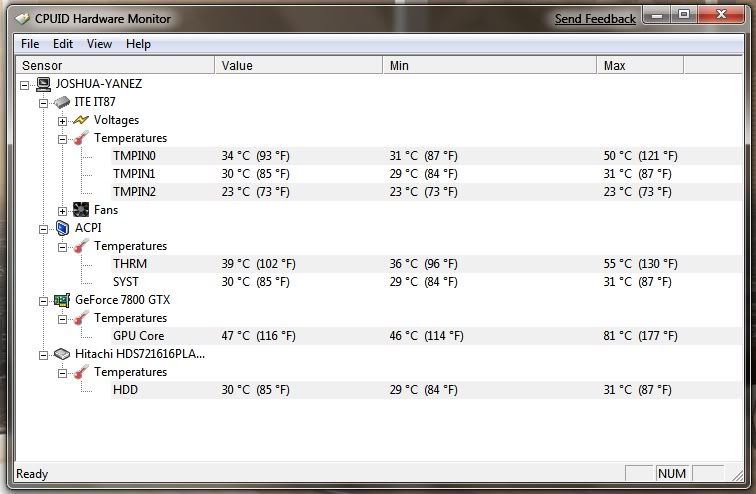
Task: Click the Sensor column header
Action: coord(115,65)
